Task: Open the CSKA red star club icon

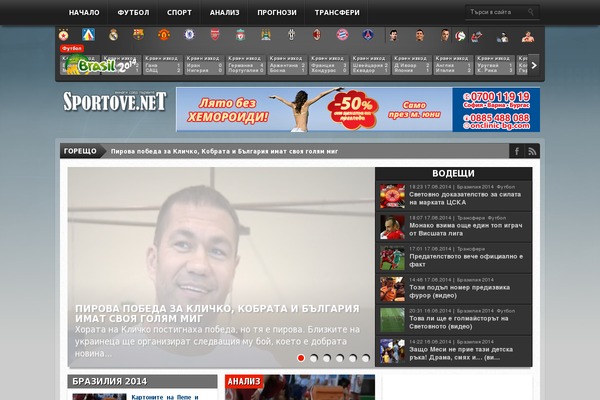Action: (64, 36)
